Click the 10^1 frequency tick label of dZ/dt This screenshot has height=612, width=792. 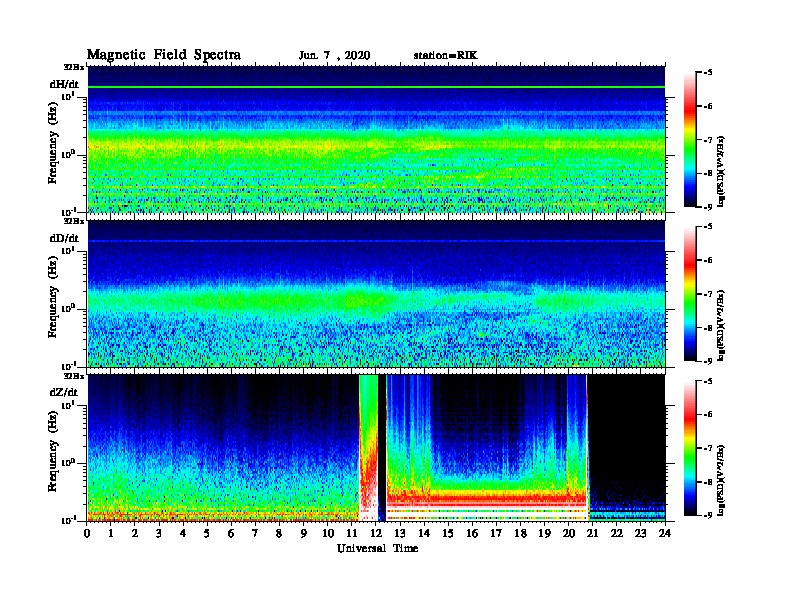coord(68,404)
